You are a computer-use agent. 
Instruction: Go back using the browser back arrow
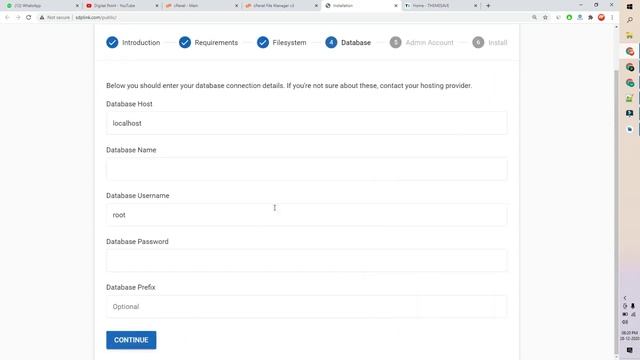click(x=7, y=18)
